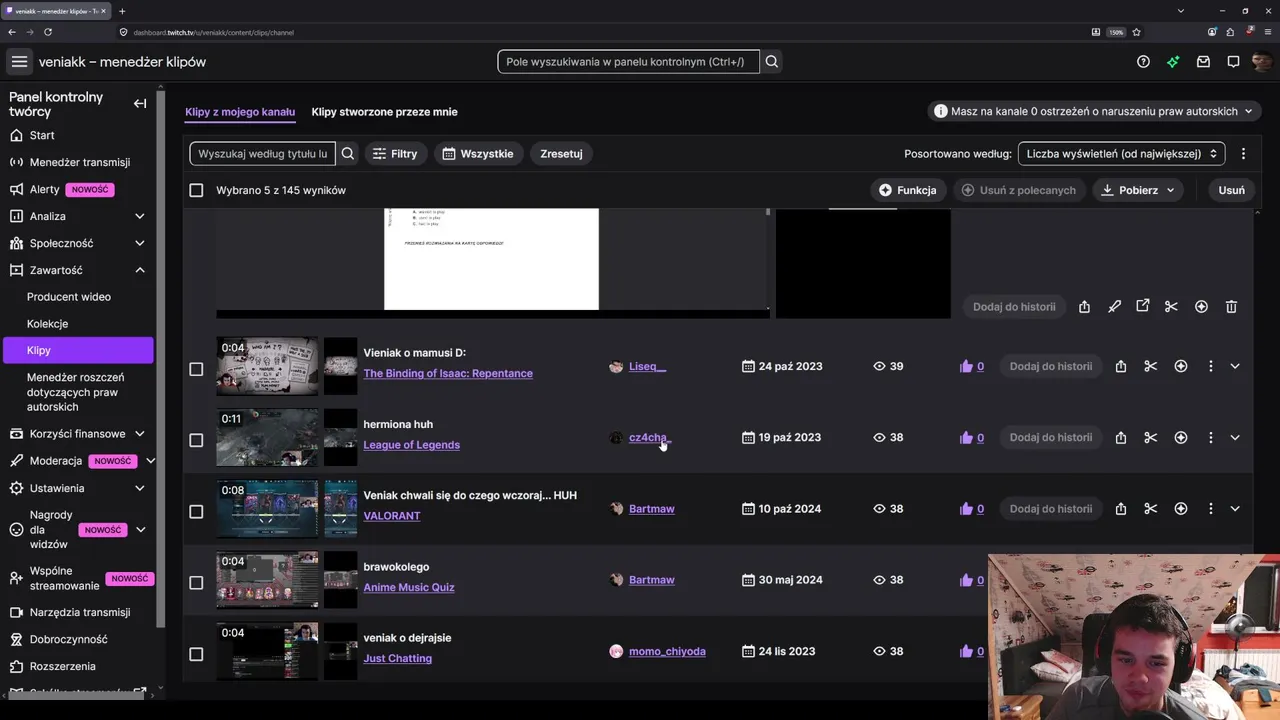The image size is (1280, 720).
Task: Open the help question mark icon
Action: [1143, 62]
